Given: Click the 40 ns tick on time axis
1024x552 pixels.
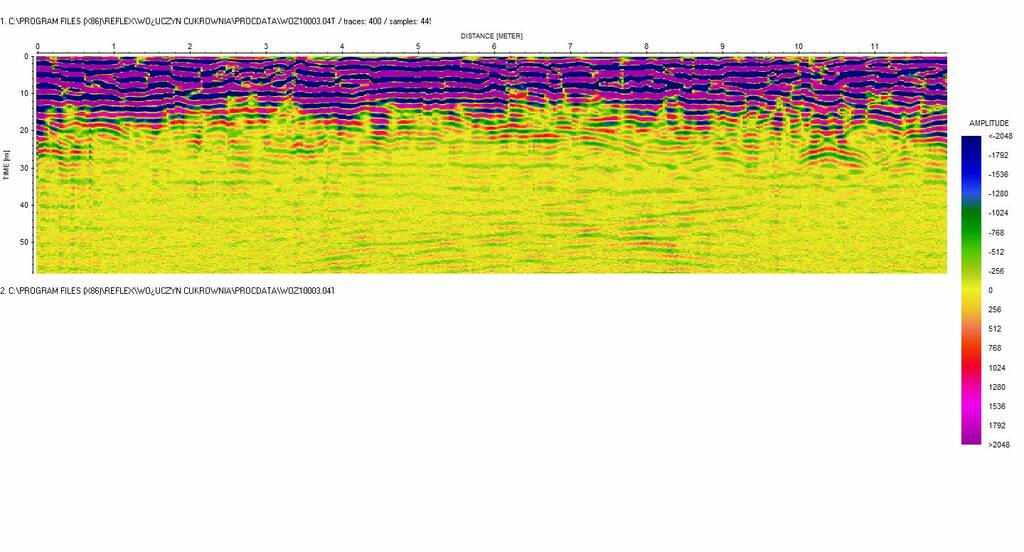Looking at the screenshot, I should pyautogui.click(x=25, y=205).
